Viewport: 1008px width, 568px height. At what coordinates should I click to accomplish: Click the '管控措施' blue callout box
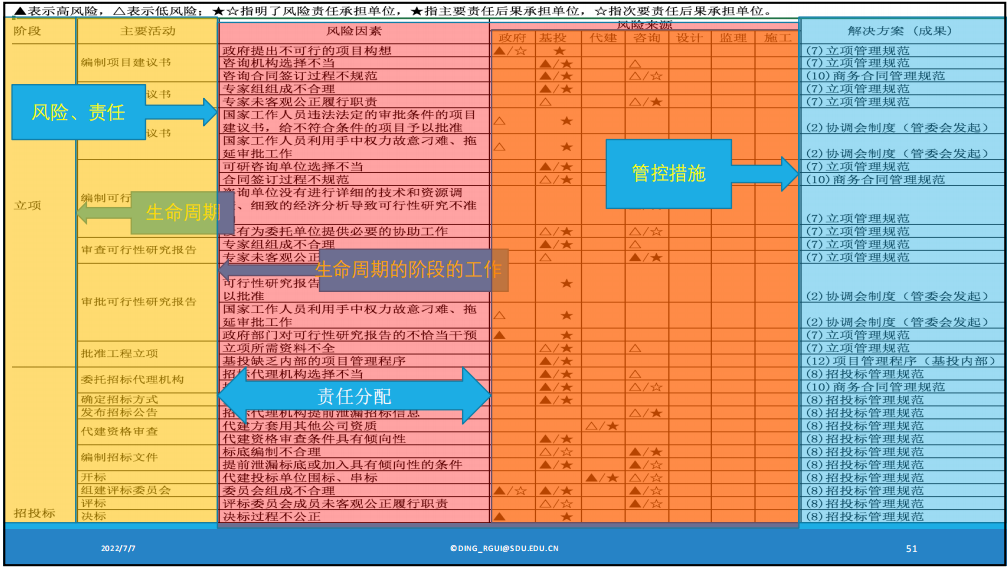click(x=669, y=173)
